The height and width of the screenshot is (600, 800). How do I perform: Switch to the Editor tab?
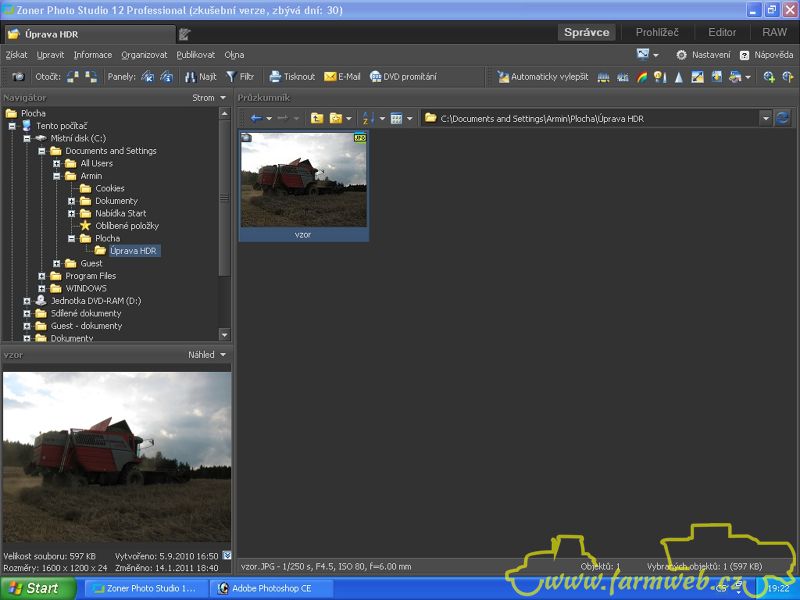coord(721,32)
